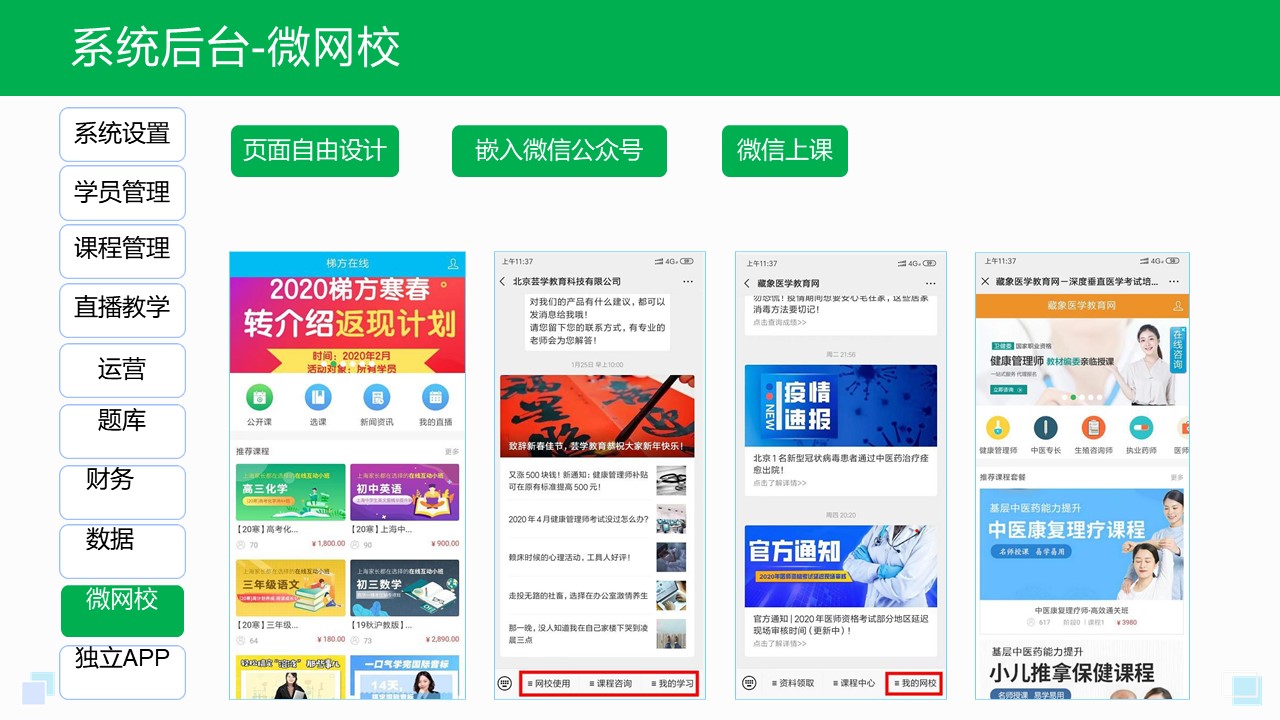1280x720 pixels.
Task: Switch to the 微网校 sidebar item
Action: (122, 610)
